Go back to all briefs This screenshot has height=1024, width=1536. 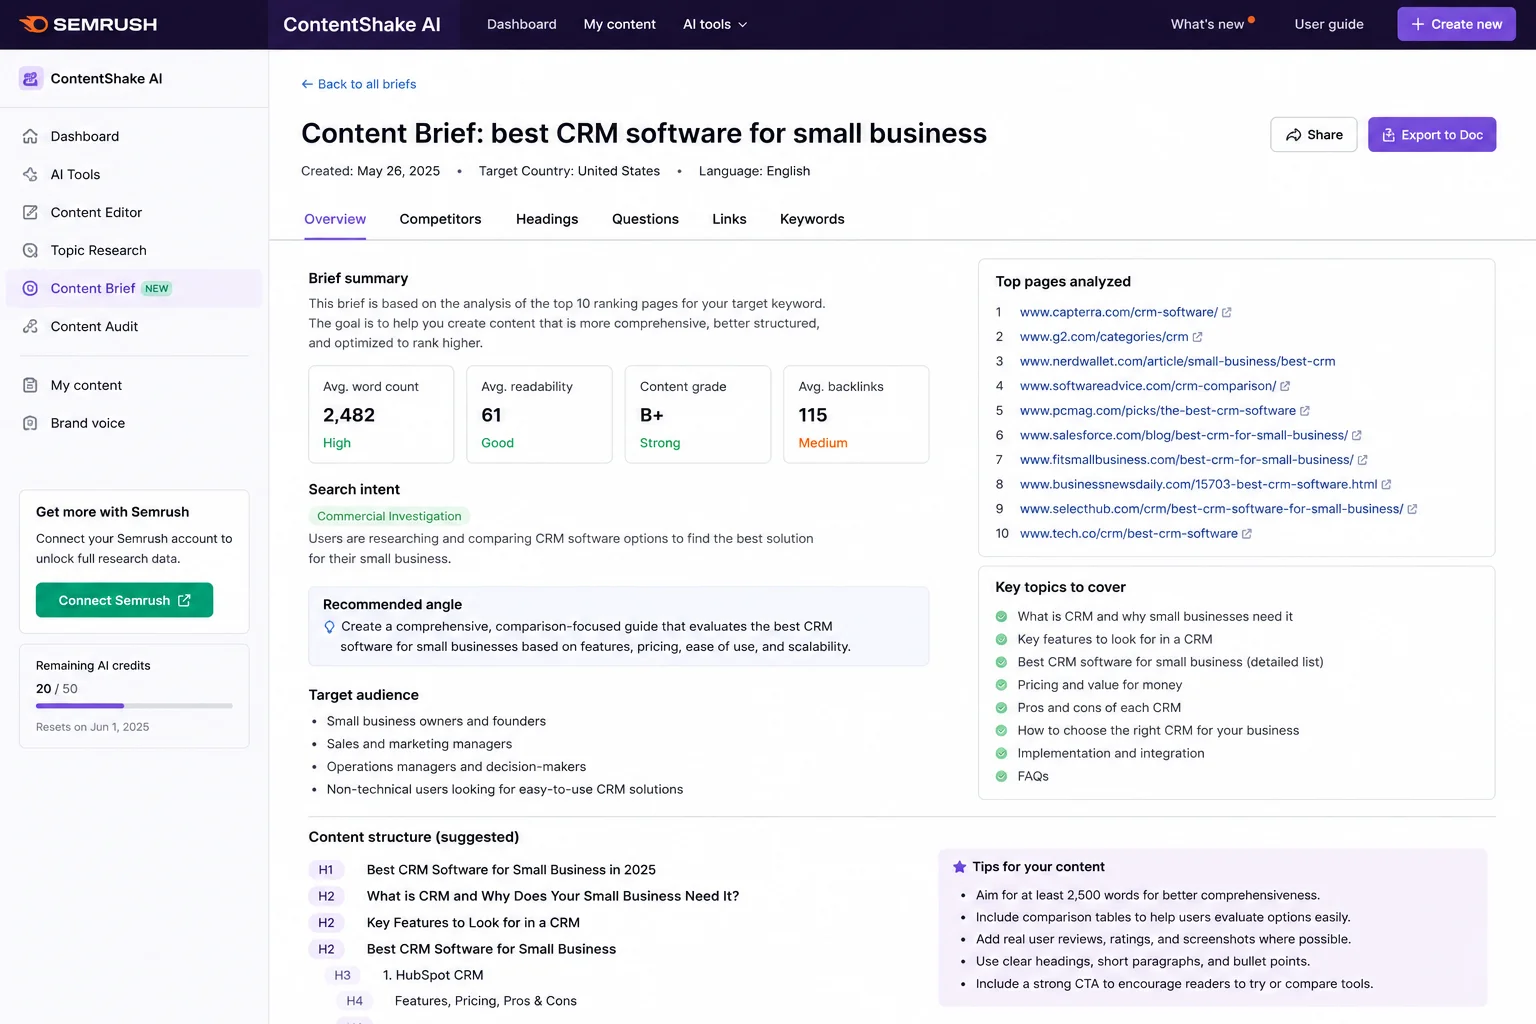click(358, 84)
